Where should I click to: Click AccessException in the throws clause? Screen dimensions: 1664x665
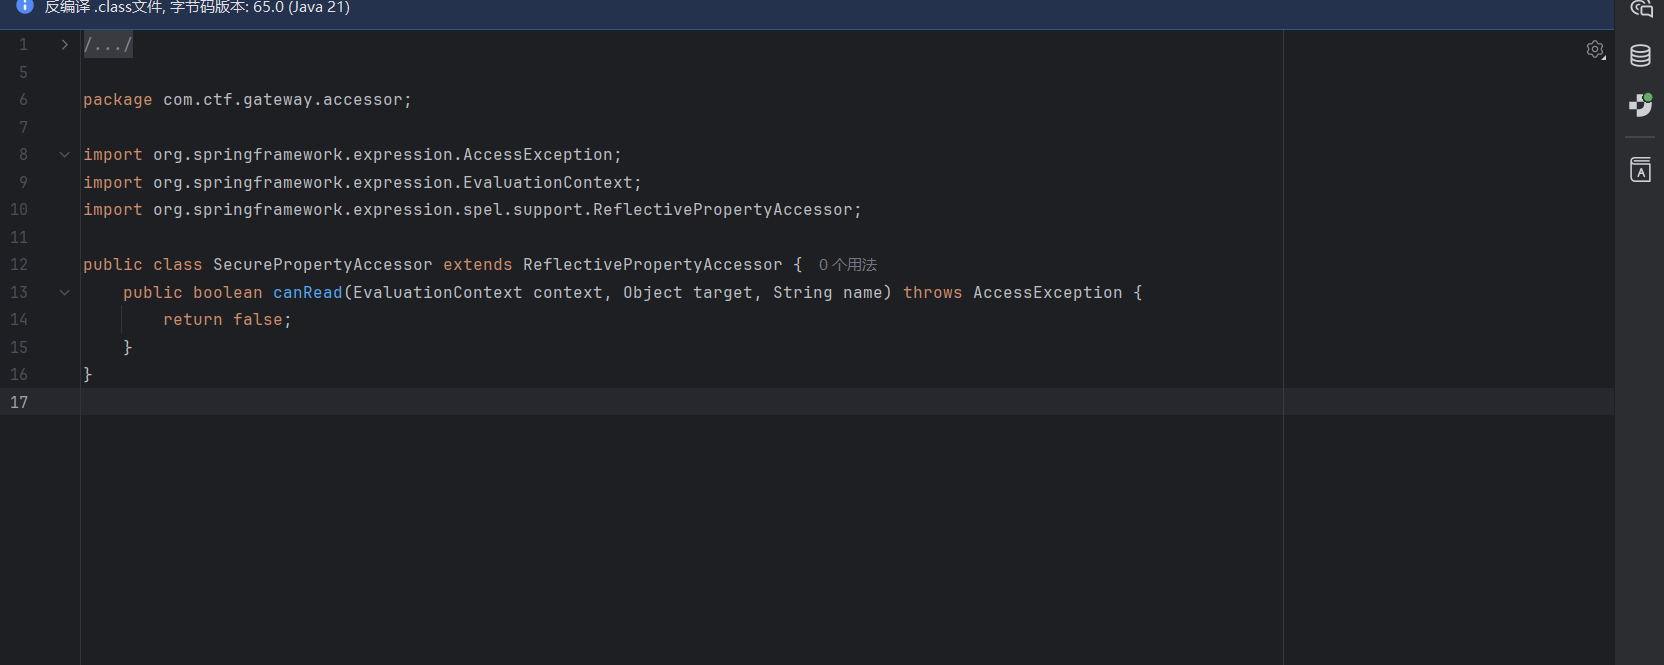(1047, 293)
